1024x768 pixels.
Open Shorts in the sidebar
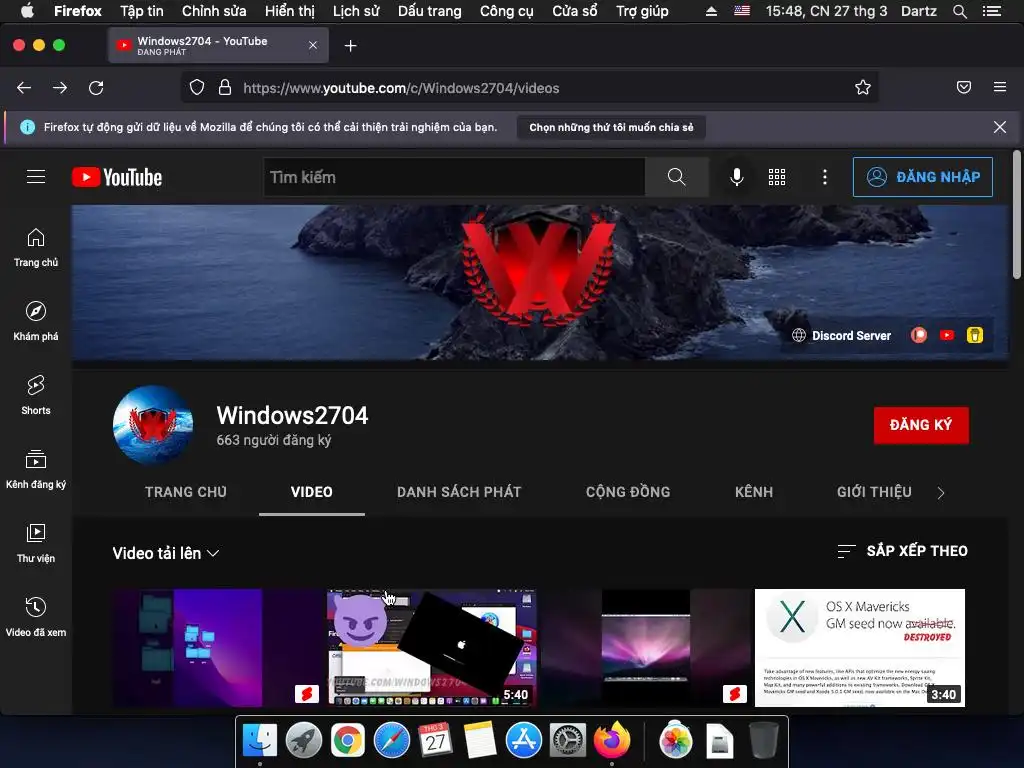[x=36, y=395]
